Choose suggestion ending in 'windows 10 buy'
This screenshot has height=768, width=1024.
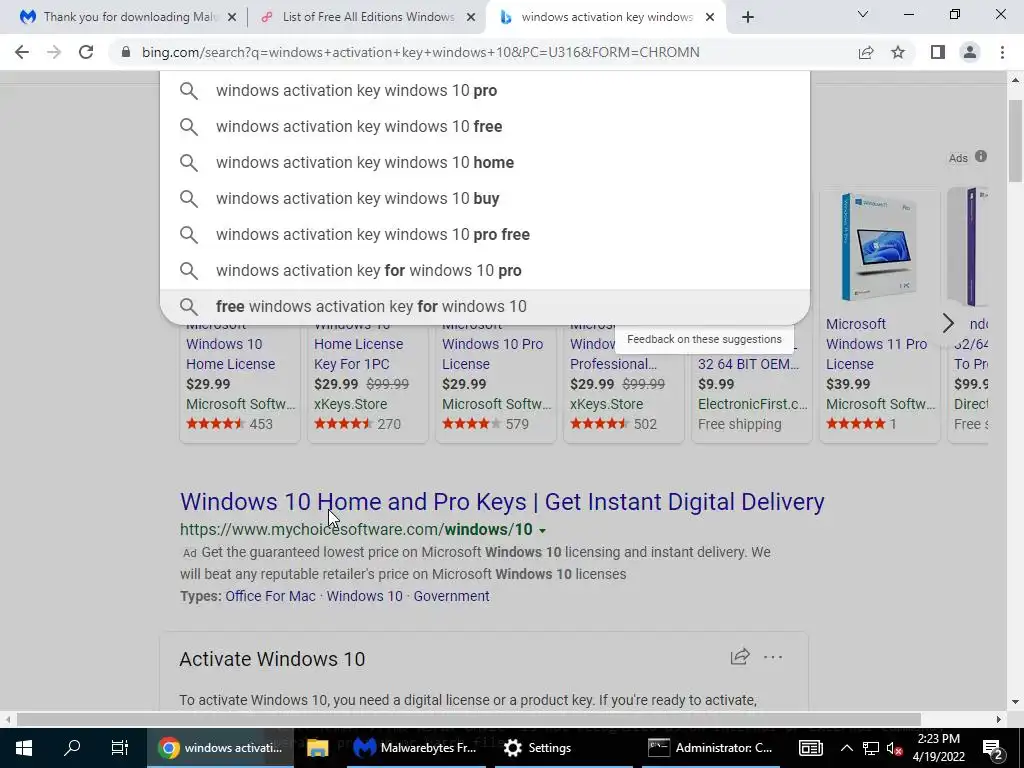coord(485,198)
